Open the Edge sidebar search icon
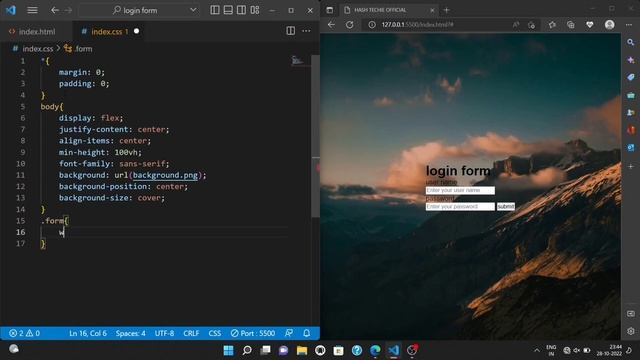Viewport: 640px width, 360px height. click(x=631, y=42)
